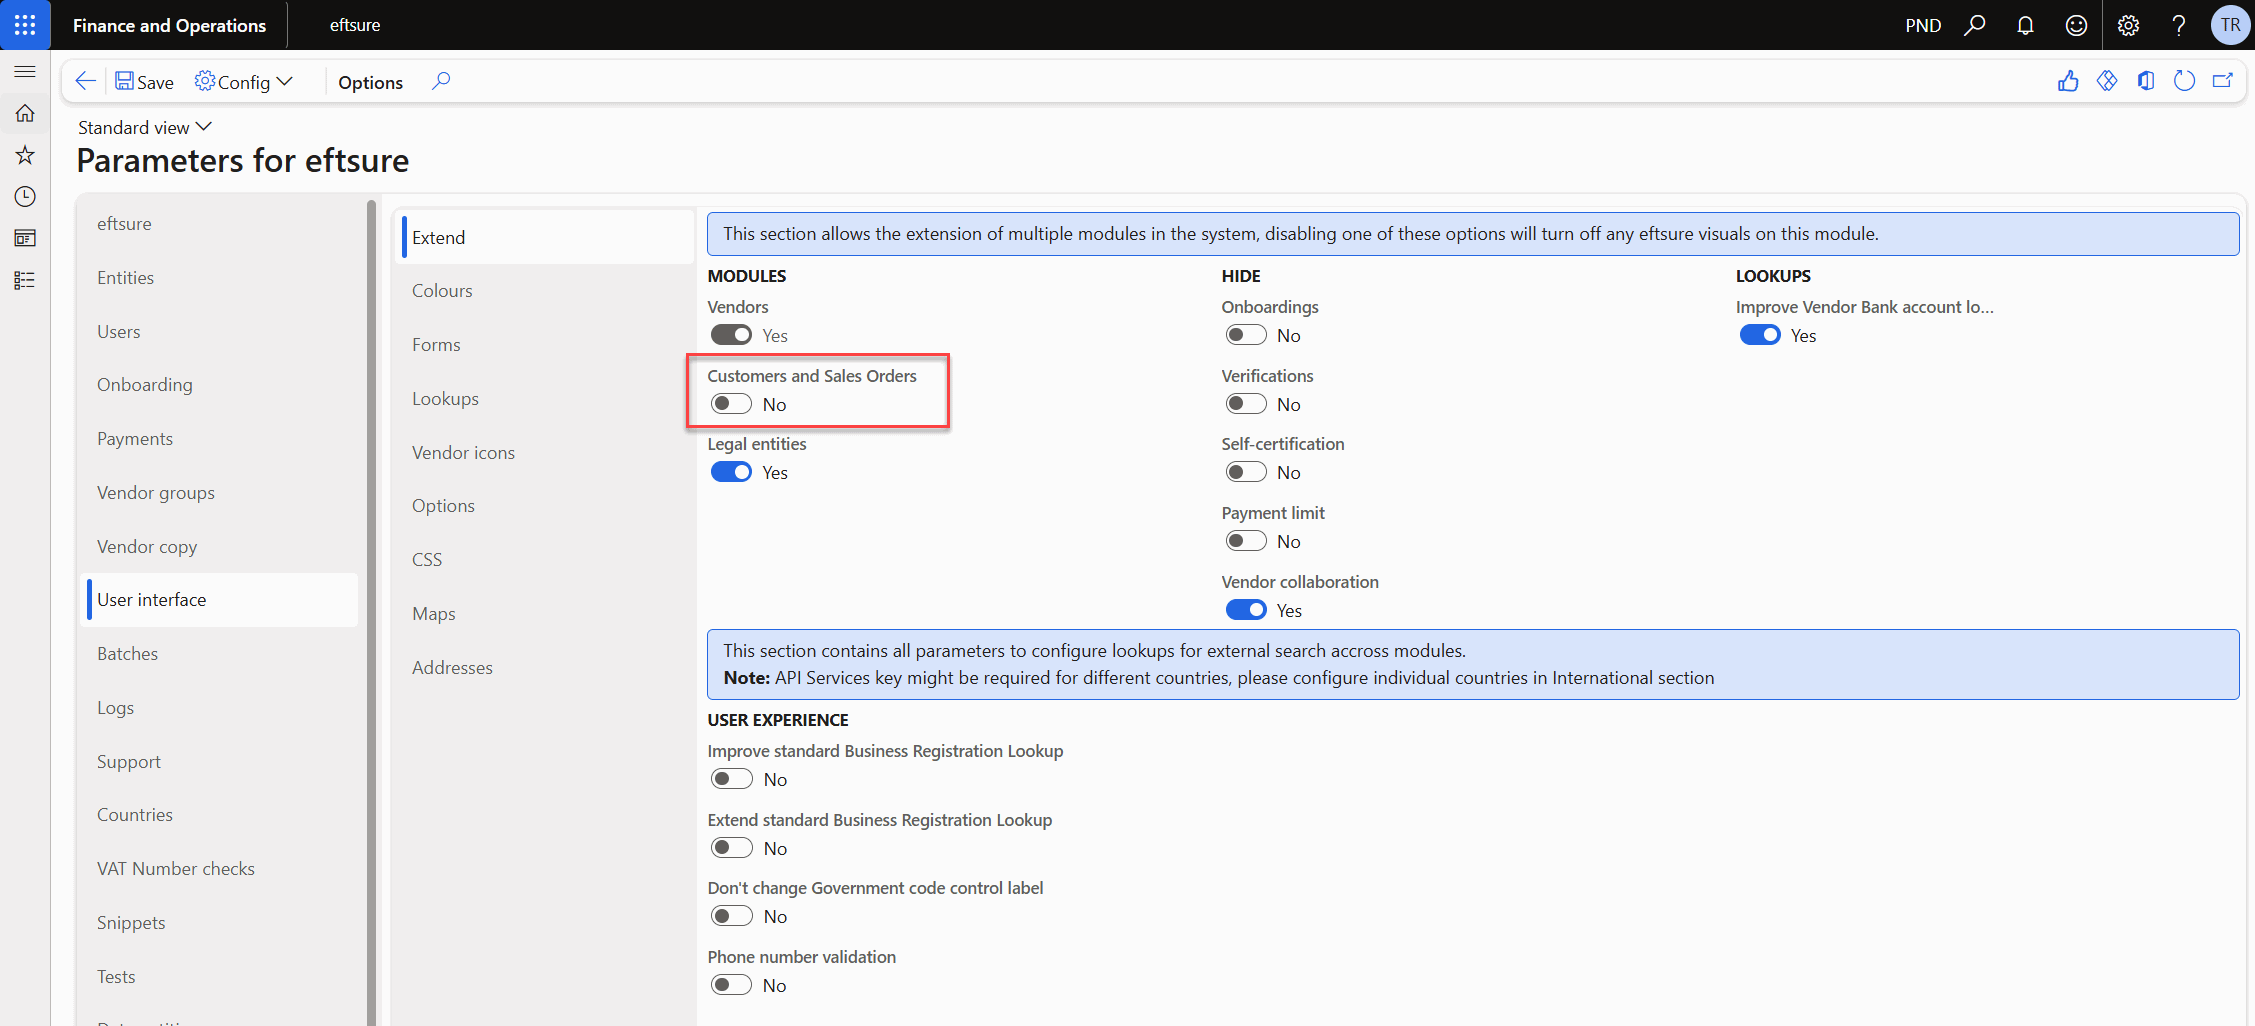Refresh the page icon
This screenshot has width=2255, height=1026.
[2184, 81]
